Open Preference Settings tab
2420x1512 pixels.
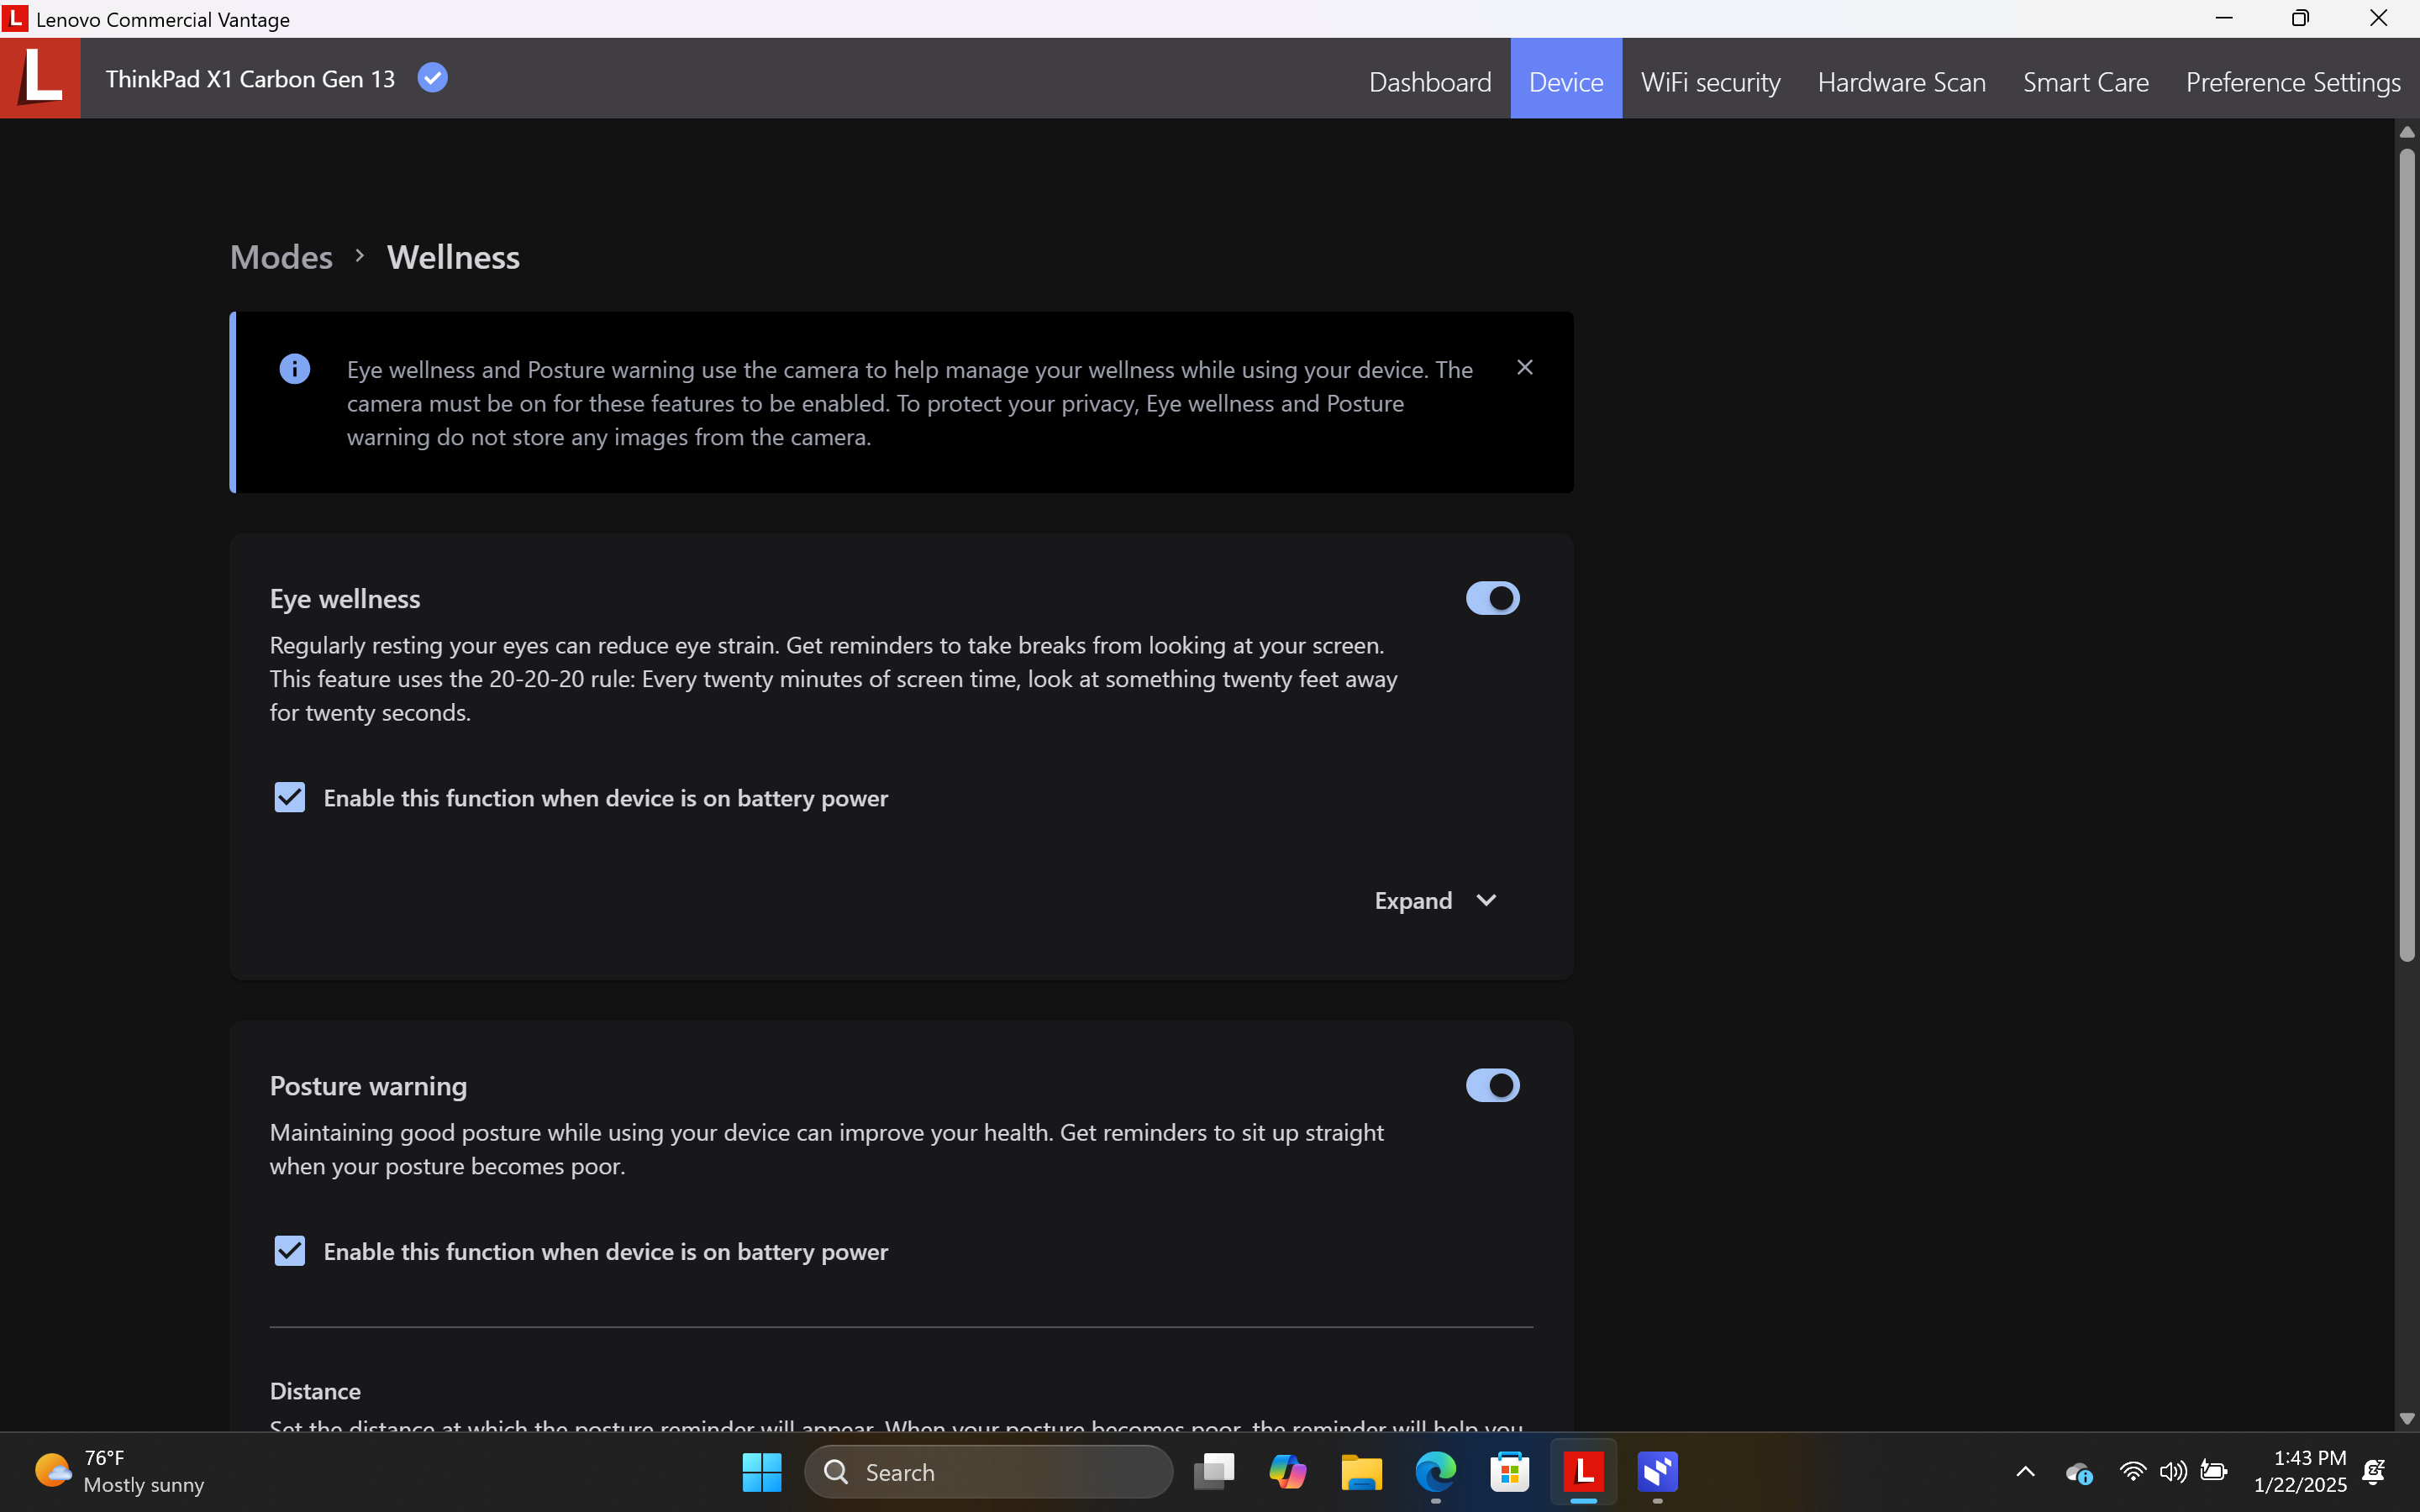pos(2293,81)
